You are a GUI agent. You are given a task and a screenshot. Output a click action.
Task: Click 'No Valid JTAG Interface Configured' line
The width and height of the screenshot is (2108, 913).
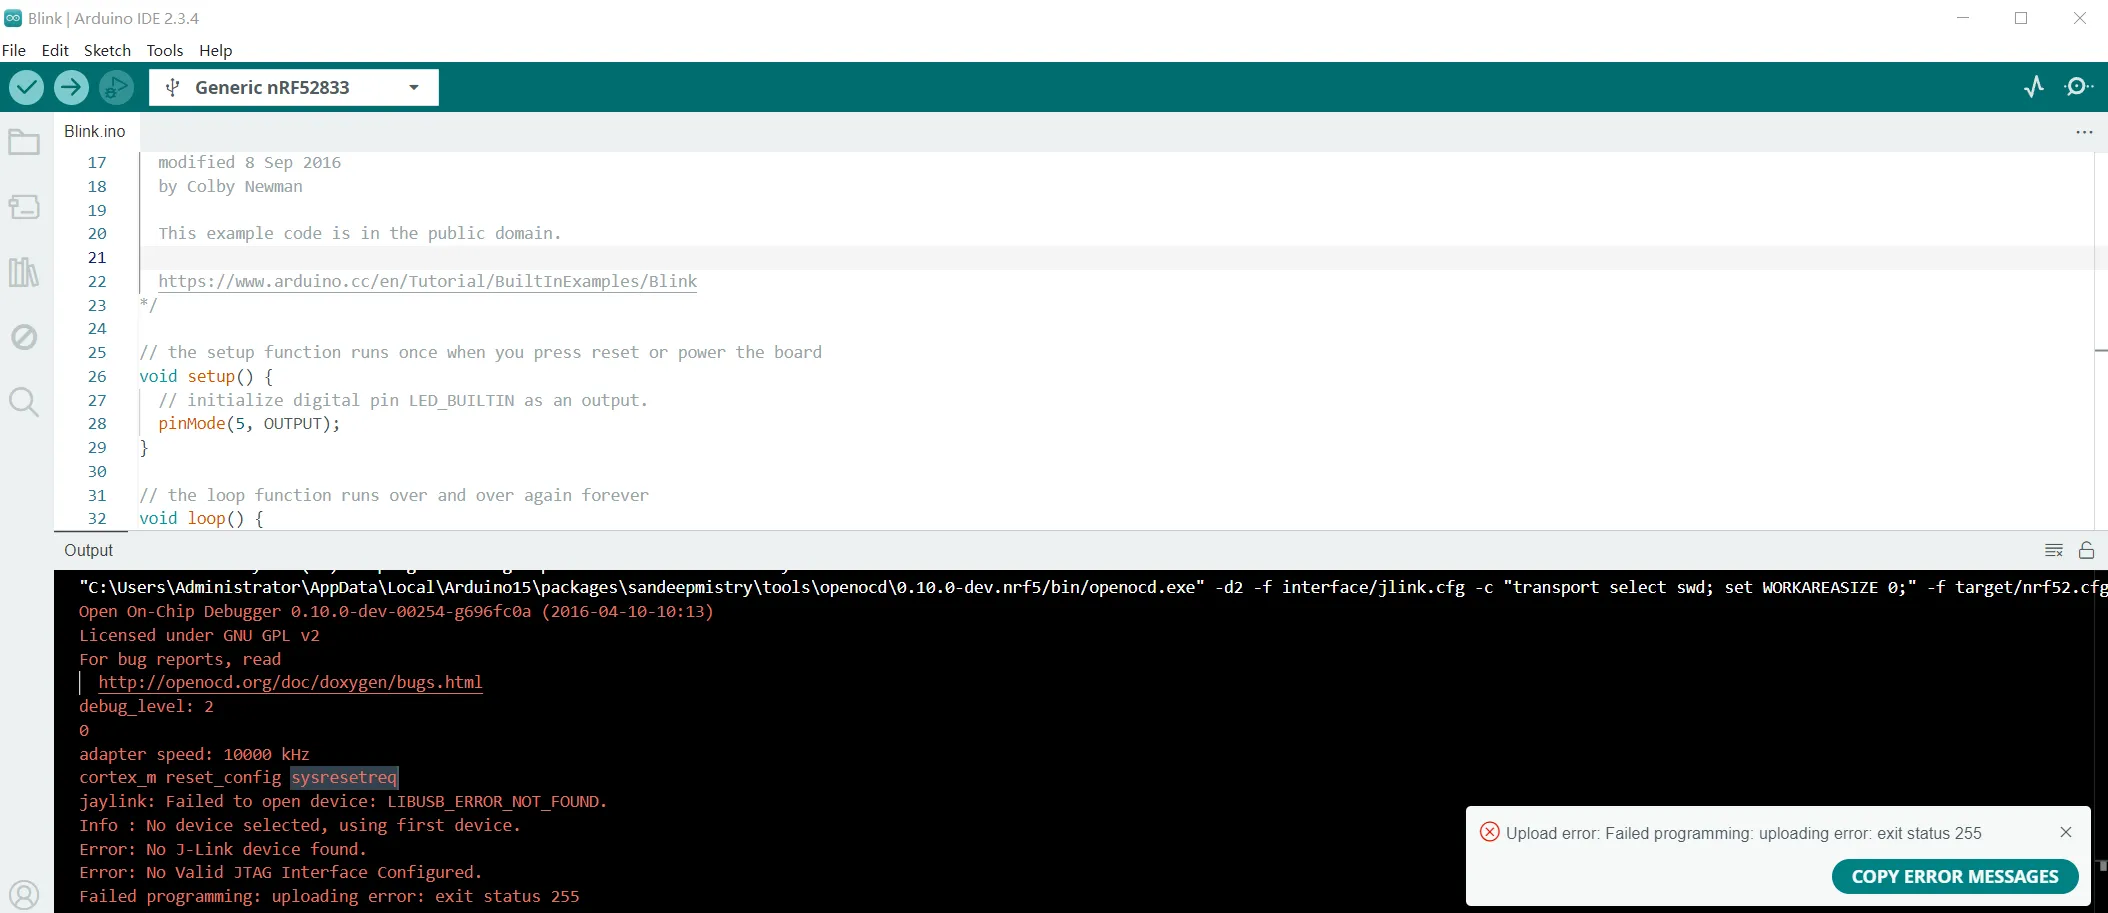point(280,873)
